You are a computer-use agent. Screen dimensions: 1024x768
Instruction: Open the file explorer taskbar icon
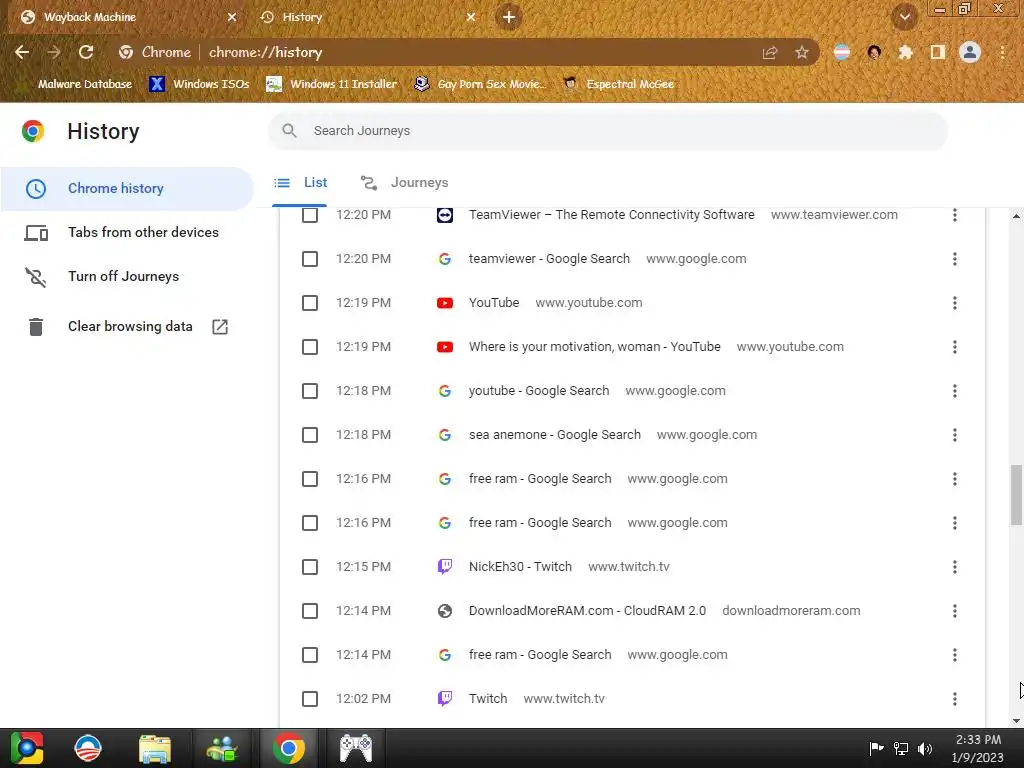point(155,749)
